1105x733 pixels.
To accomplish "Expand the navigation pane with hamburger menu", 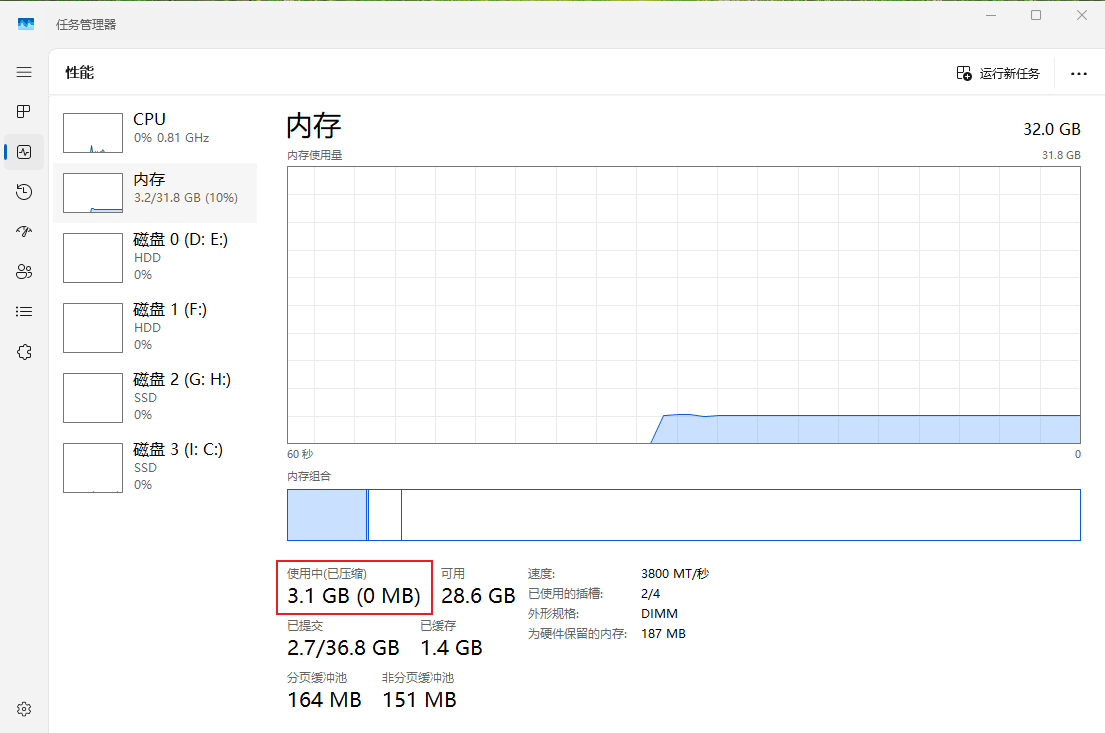I will click(x=24, y=72).
